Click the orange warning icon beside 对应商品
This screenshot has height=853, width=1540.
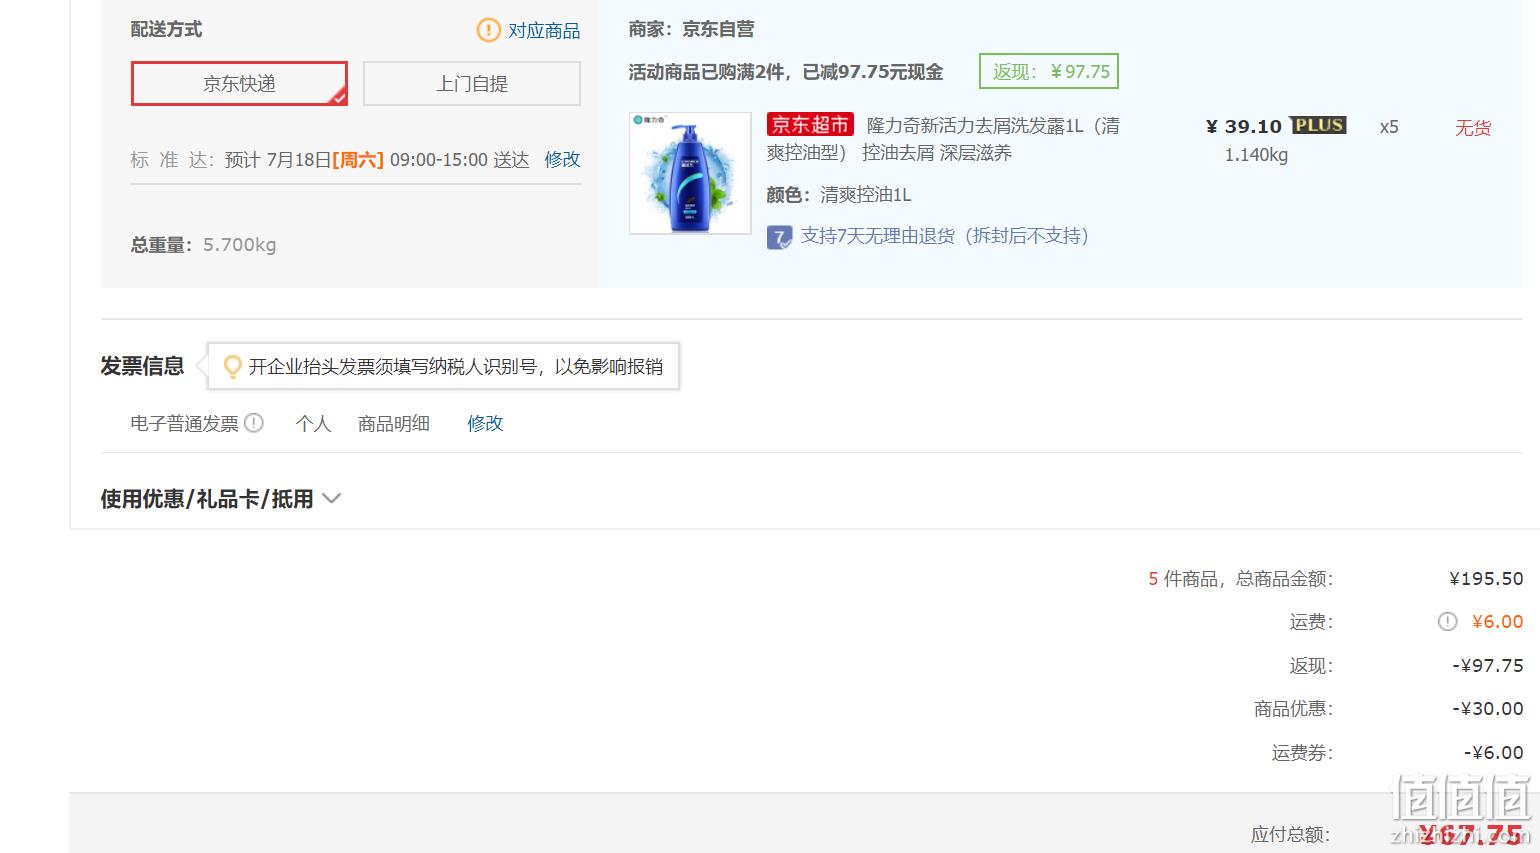[488, 30]
